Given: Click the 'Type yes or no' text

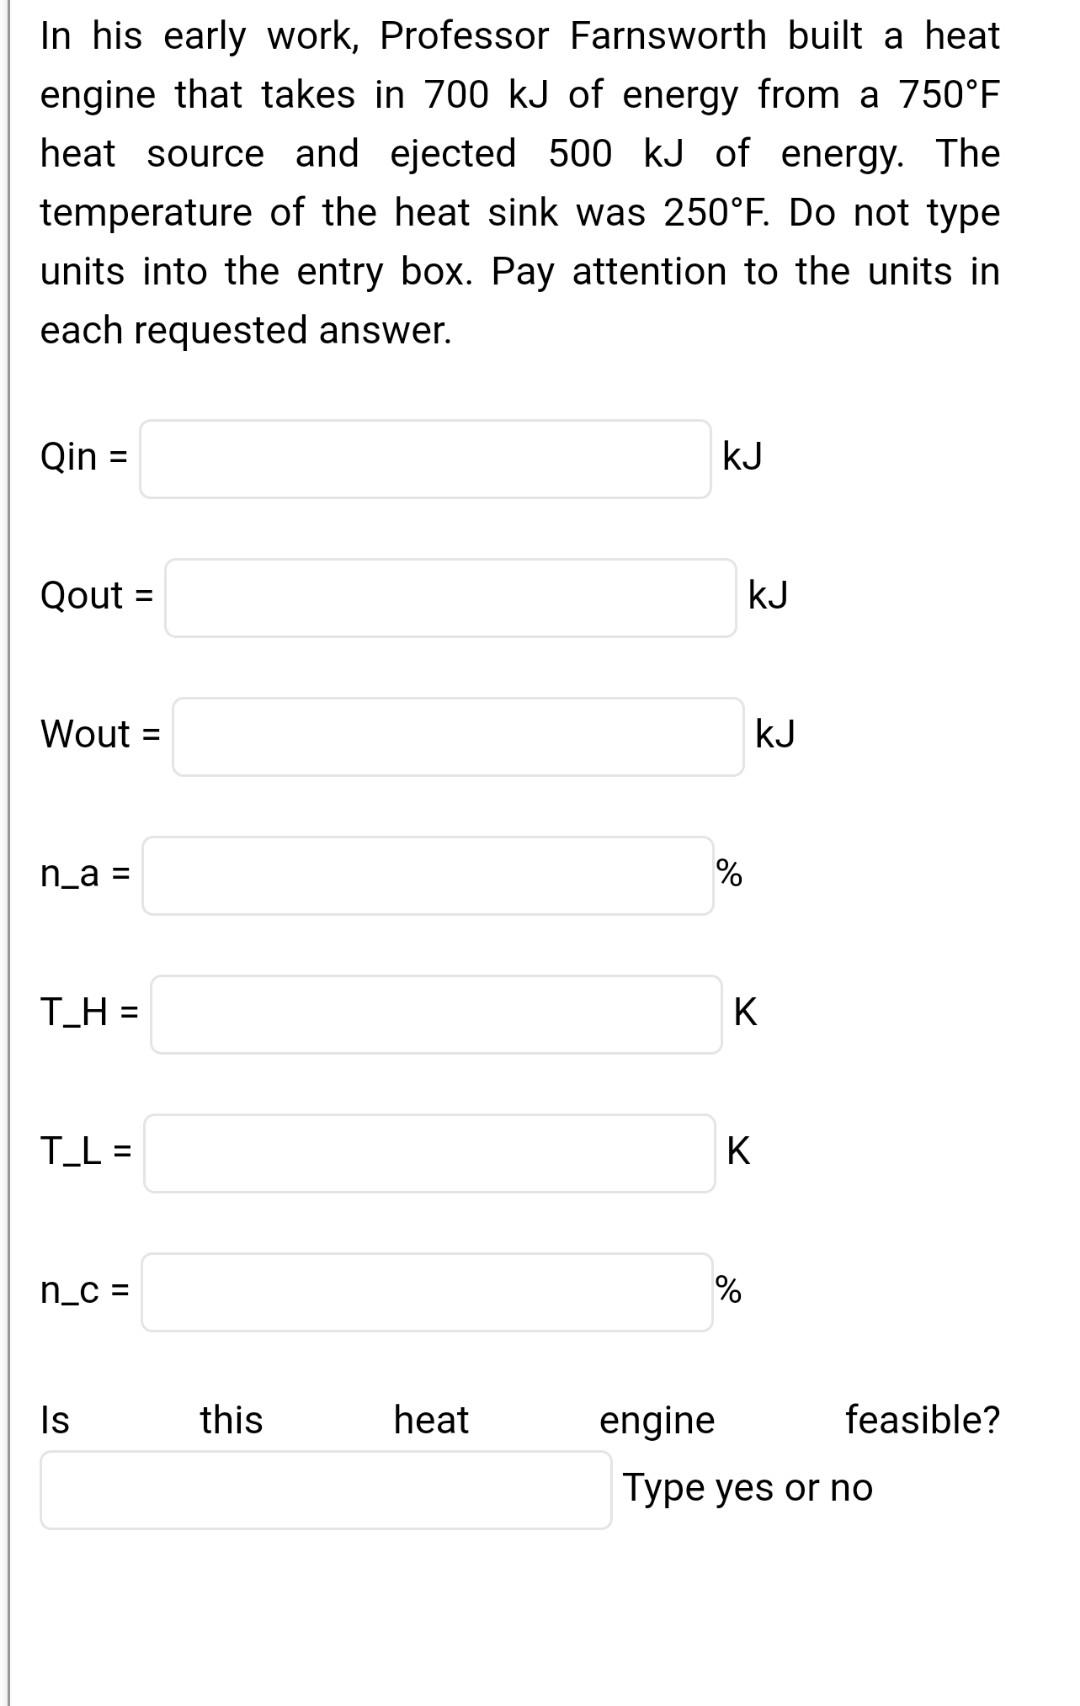Looking at the screenshot, I should pyautogui.click(x=748, y=1489).
